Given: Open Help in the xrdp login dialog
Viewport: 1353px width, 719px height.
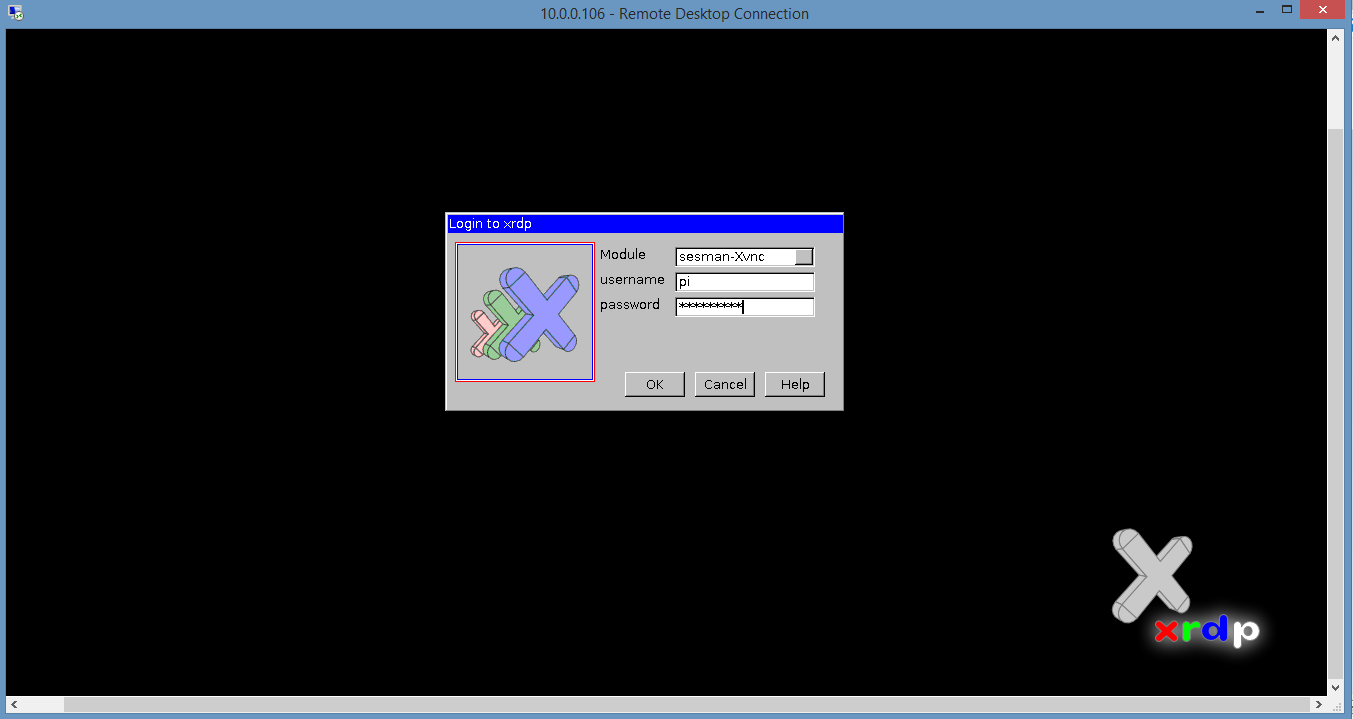Looking at the screenshot, I should coord(795,384).
